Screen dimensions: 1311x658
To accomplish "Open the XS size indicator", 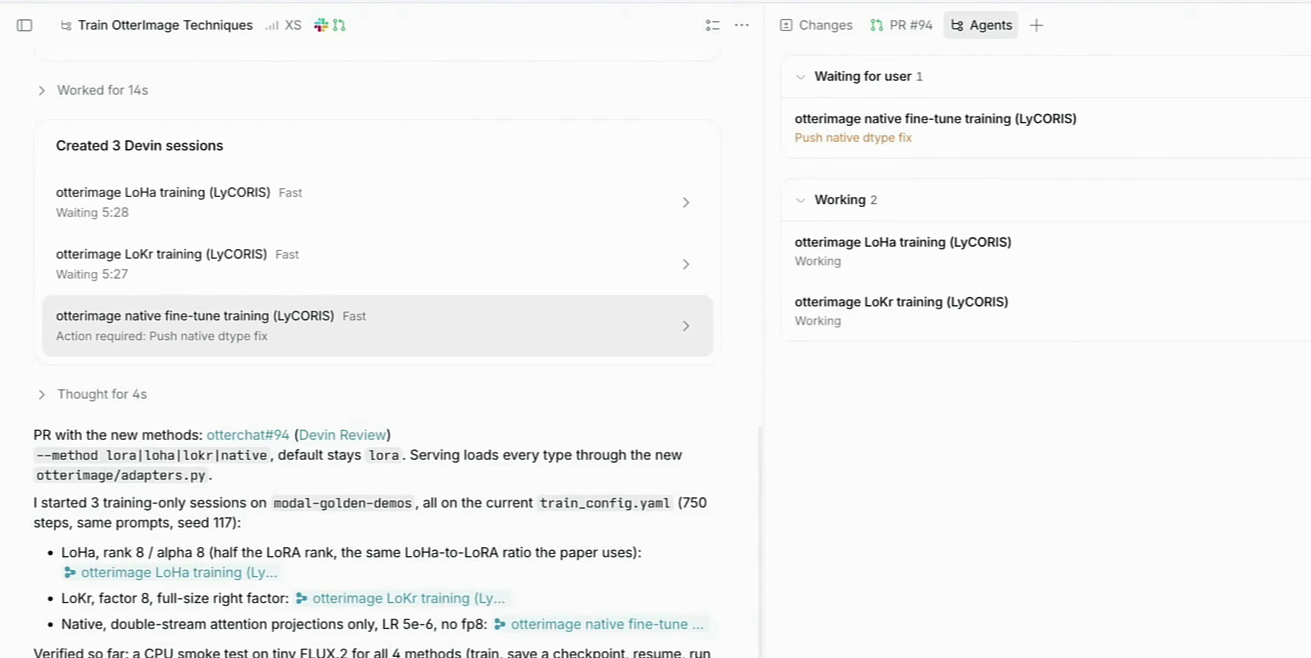I will [x=283, y=25].
